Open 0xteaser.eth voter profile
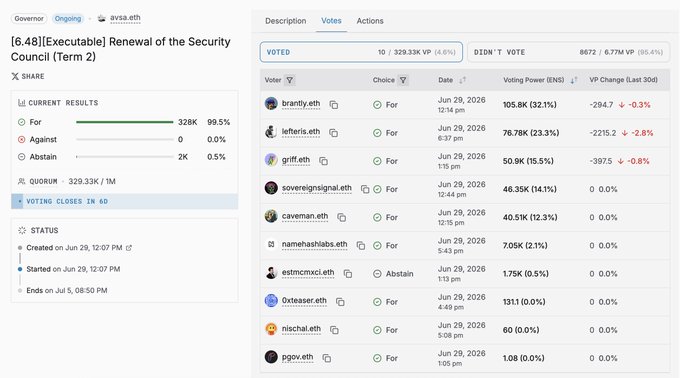This screenshot has height=378, width=680. (304, 301)
